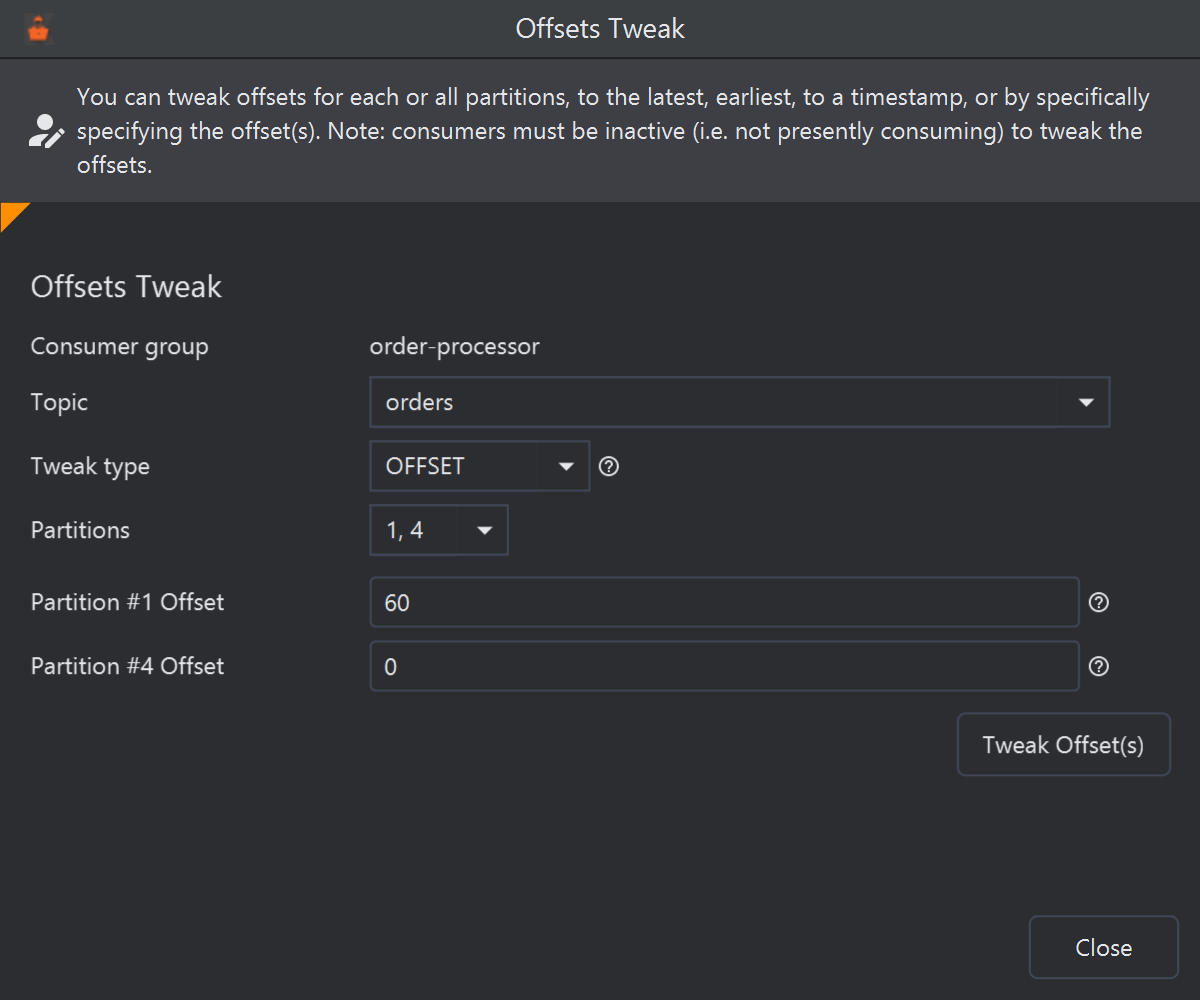Click the orange corner marker below the banner

(x=12, y=213)
